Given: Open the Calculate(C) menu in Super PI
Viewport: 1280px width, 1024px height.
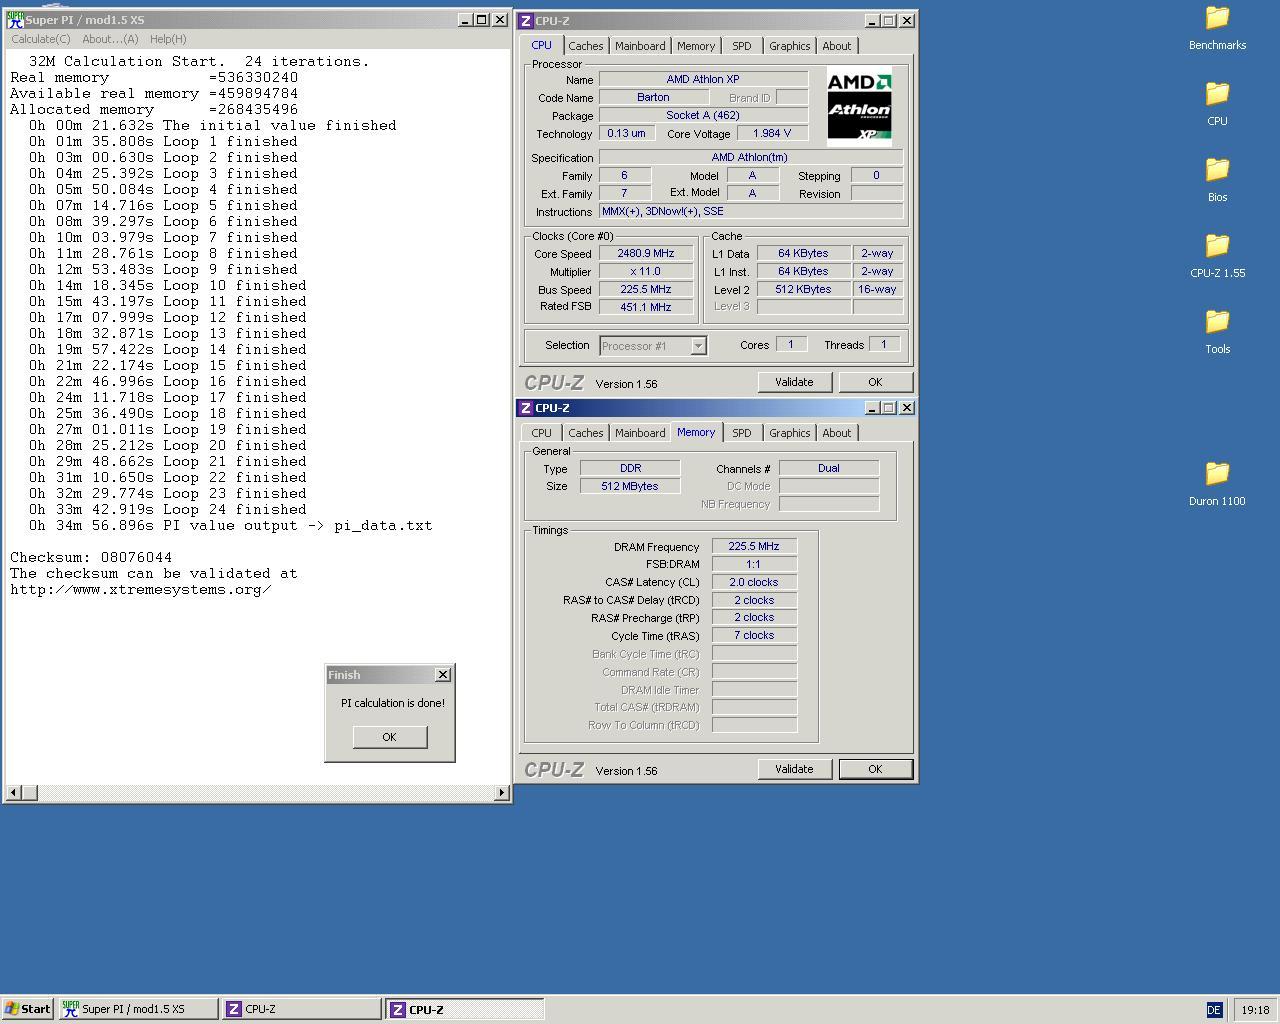Looking at the screenshot, I should pyautogui.click(x=41, y=39).
